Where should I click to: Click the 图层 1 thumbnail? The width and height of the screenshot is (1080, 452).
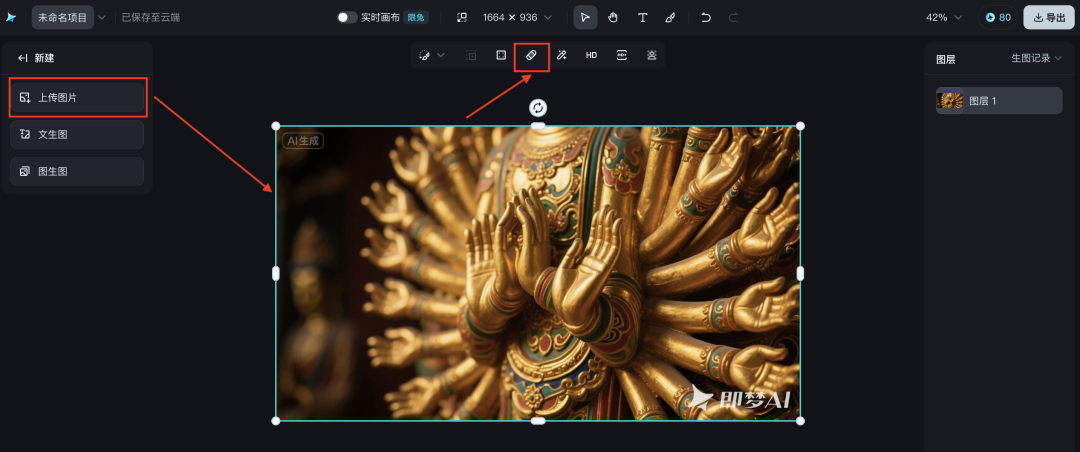tap(950, 101)
